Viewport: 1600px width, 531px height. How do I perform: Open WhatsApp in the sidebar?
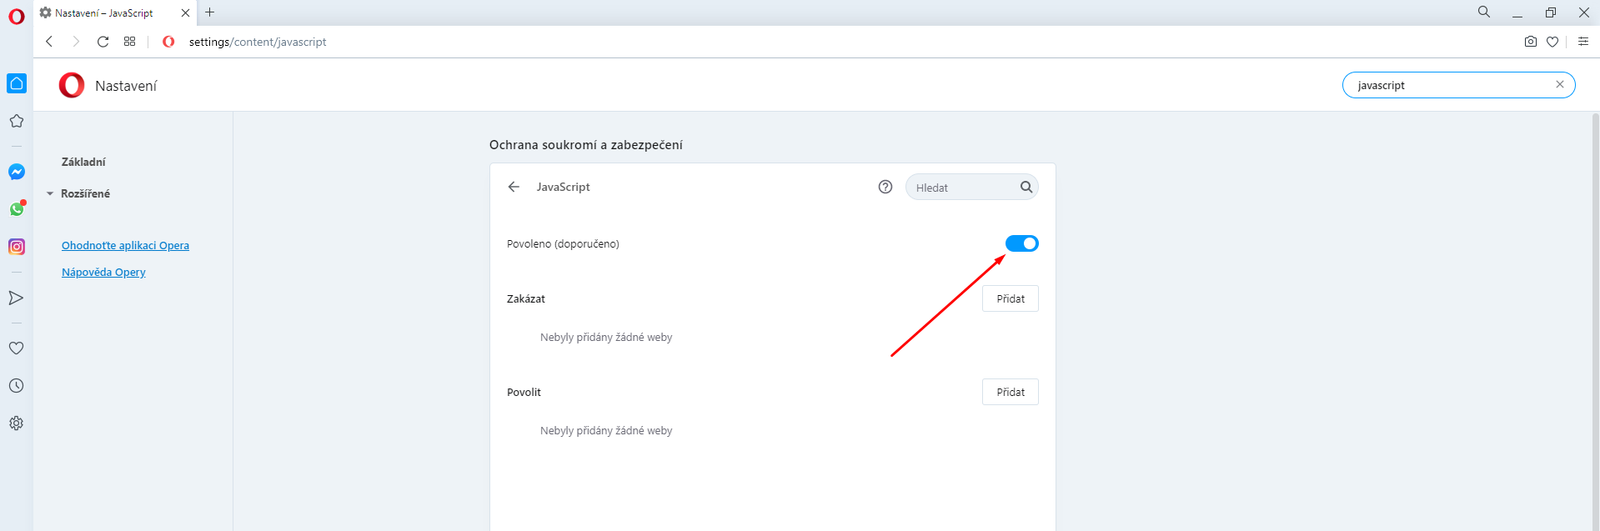point(16,209)
